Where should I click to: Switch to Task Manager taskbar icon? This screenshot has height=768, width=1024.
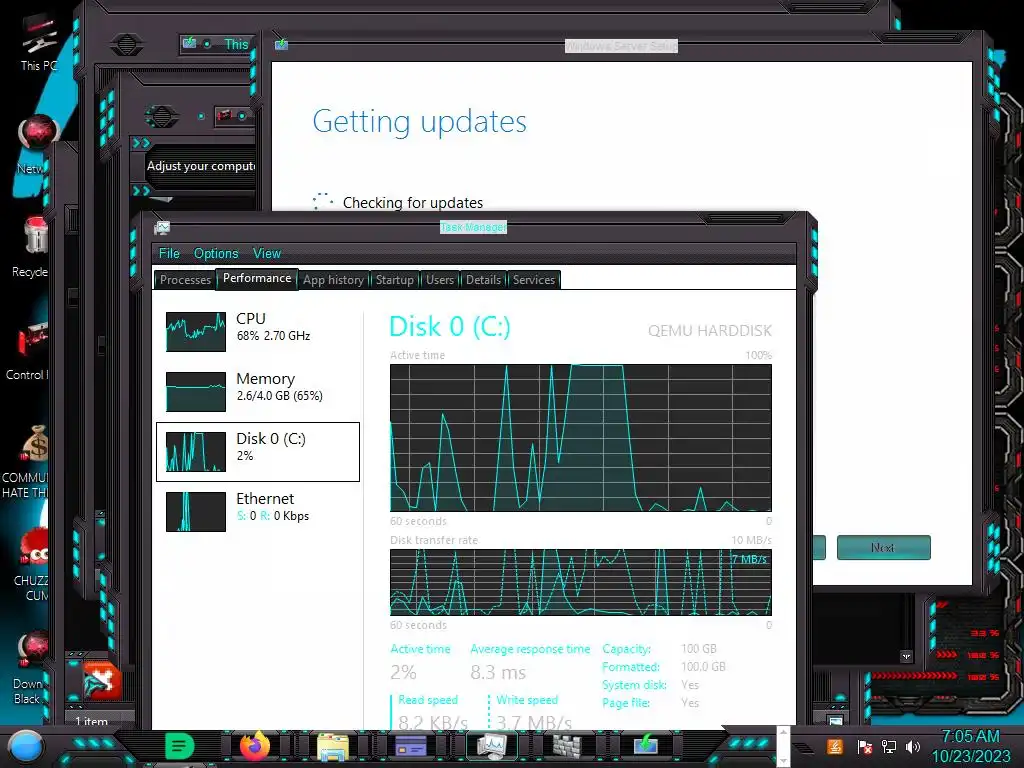tap(491, 746)
